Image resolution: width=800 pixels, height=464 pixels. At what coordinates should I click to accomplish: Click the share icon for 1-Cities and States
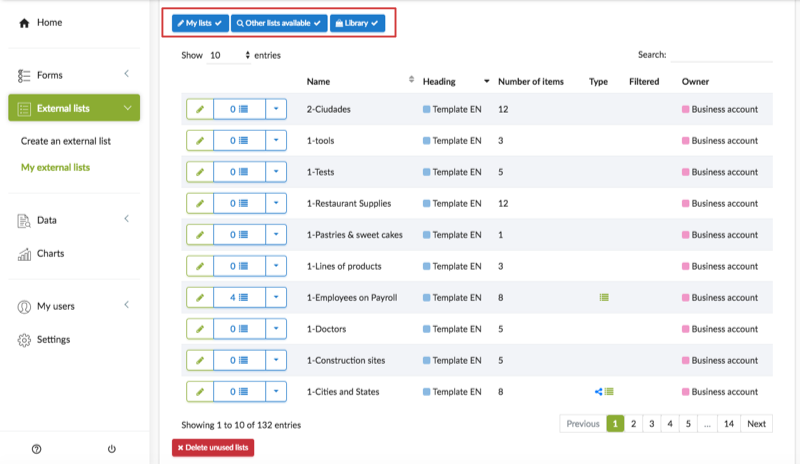[x=598, y=392]
